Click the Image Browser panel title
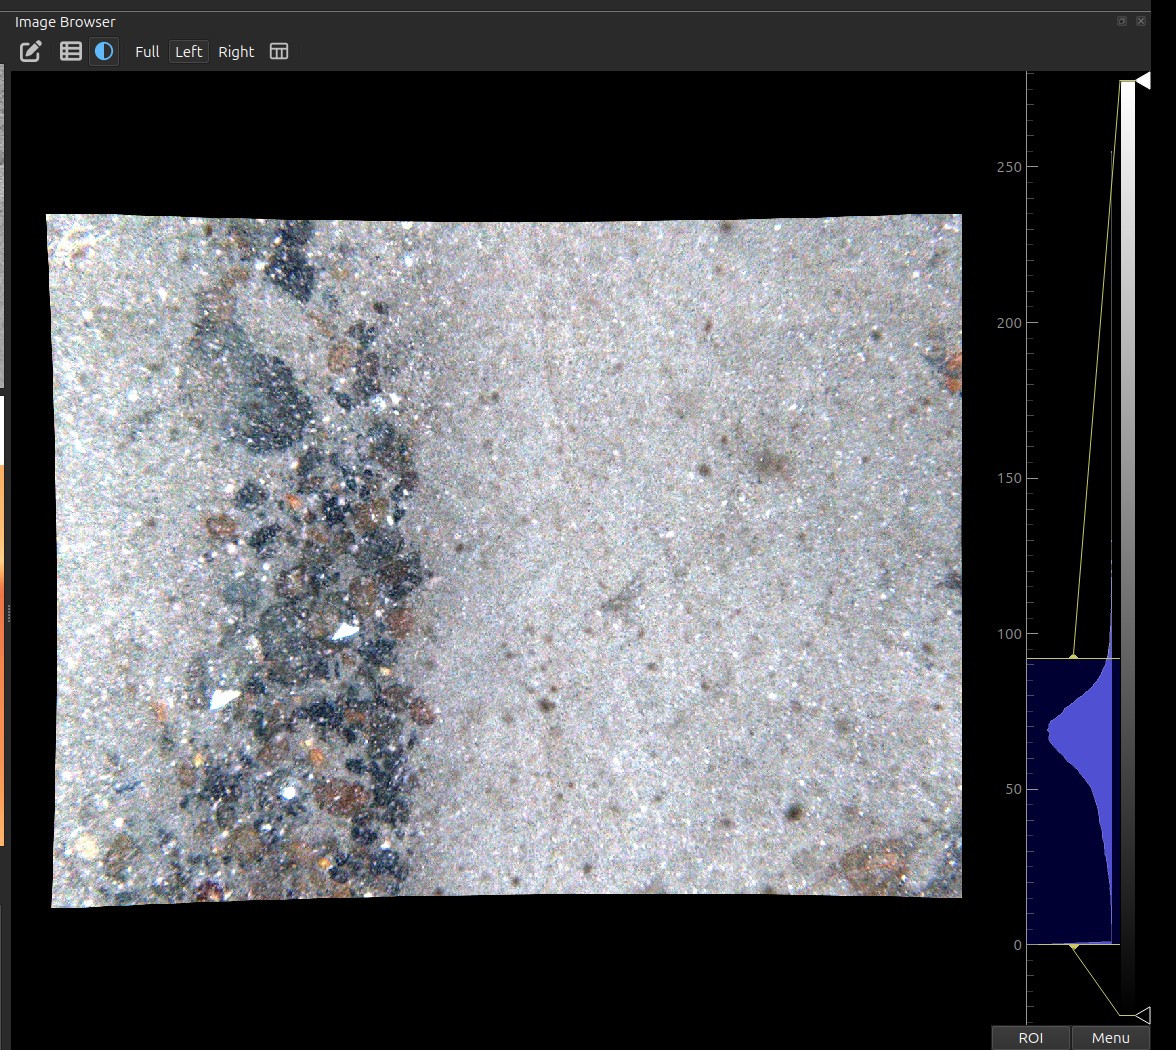Viewport: 1176px width, 1050px height. tap(65, 22)
